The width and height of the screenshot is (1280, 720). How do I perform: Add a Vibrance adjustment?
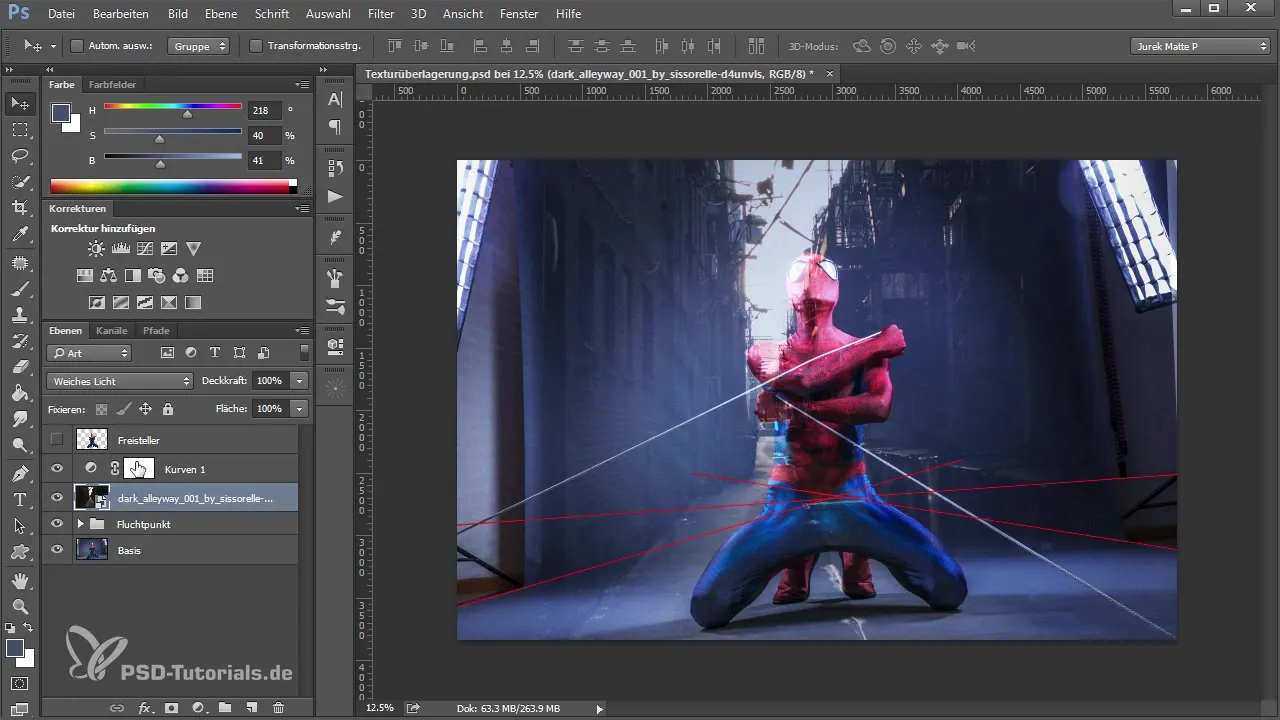coord(193,248)
